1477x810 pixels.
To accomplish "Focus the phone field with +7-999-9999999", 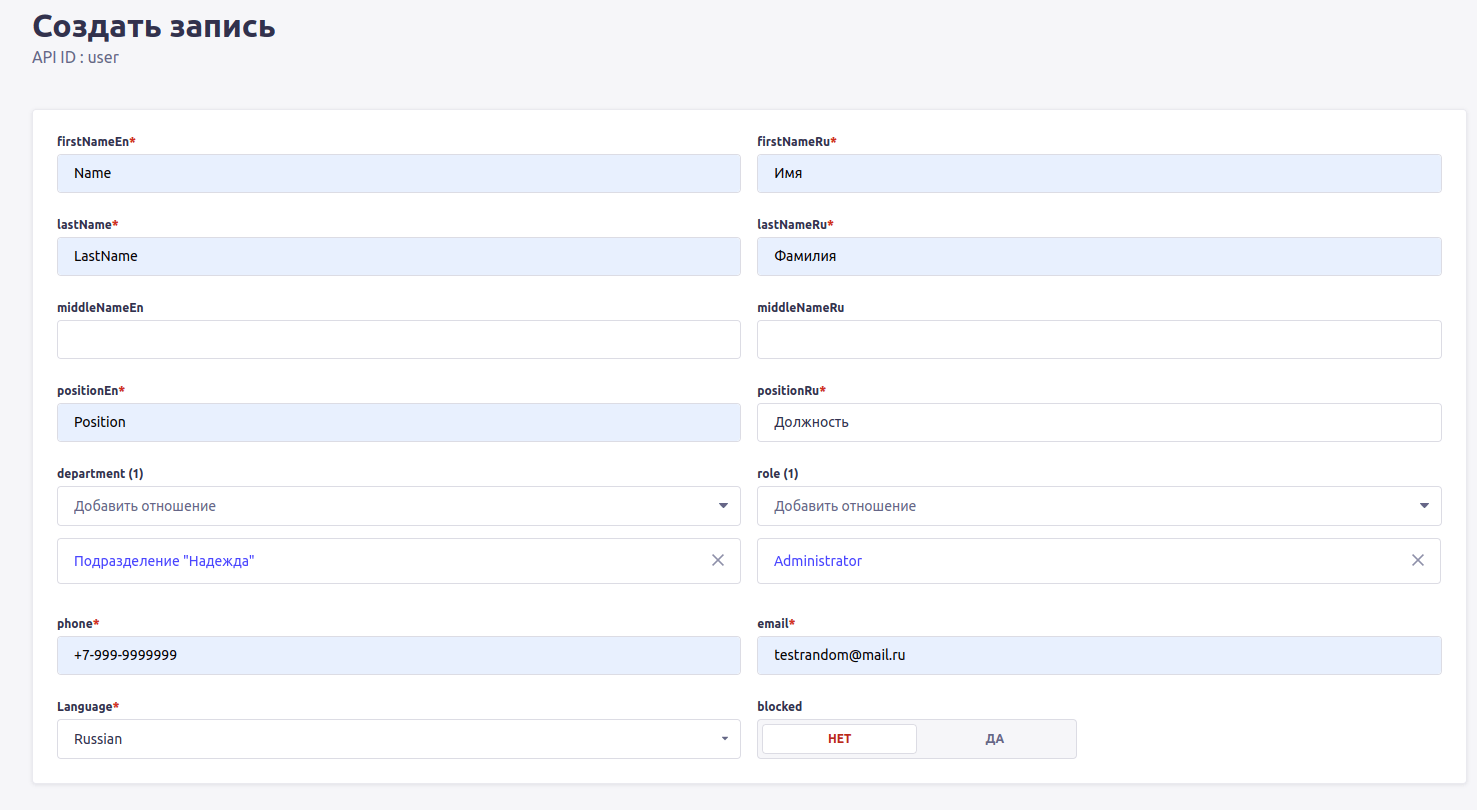I will pyautogui.click(x=398, y=655).
